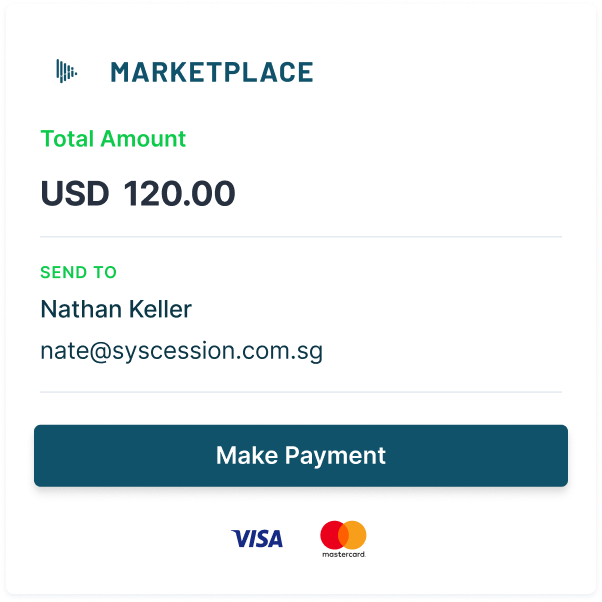Screen dimensions: 602x602
Task: Select the SEND TO label
Action: [x=78, y=272]
